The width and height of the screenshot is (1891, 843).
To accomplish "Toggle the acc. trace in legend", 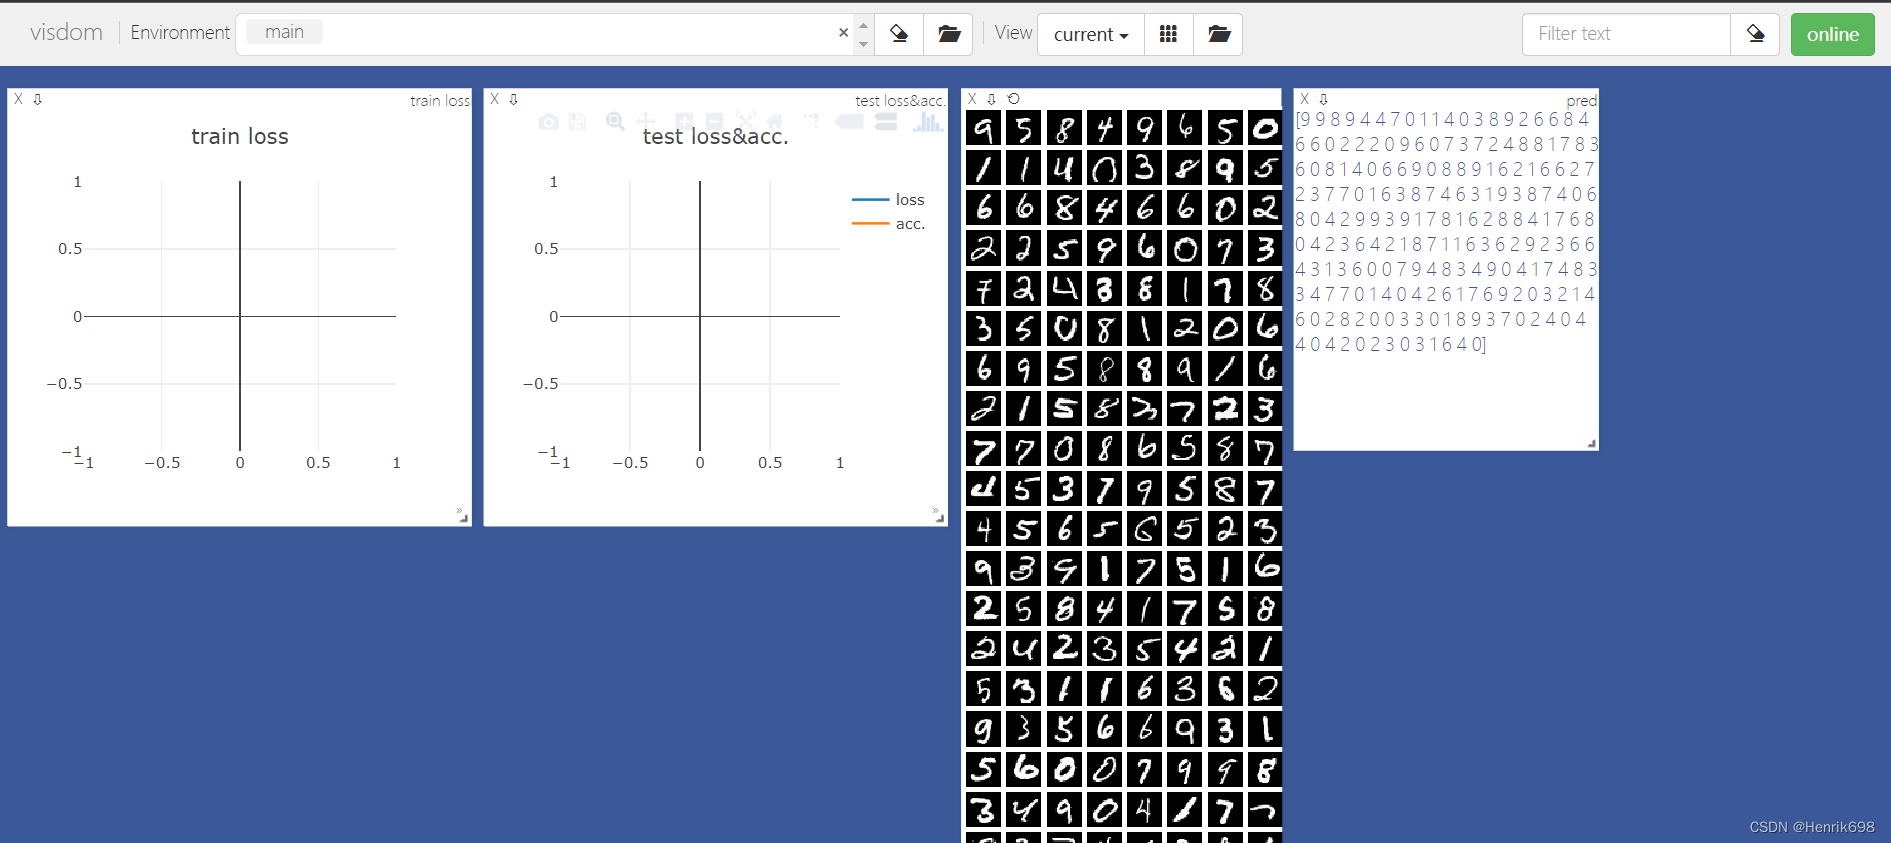I will pos(888,224).
